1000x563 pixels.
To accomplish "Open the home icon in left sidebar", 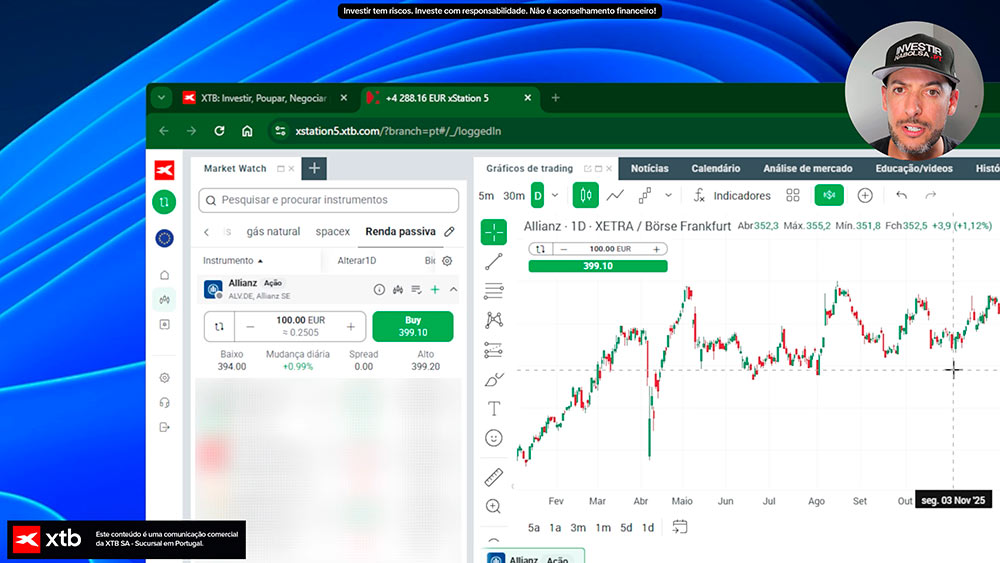I will [x=165, y=275].
